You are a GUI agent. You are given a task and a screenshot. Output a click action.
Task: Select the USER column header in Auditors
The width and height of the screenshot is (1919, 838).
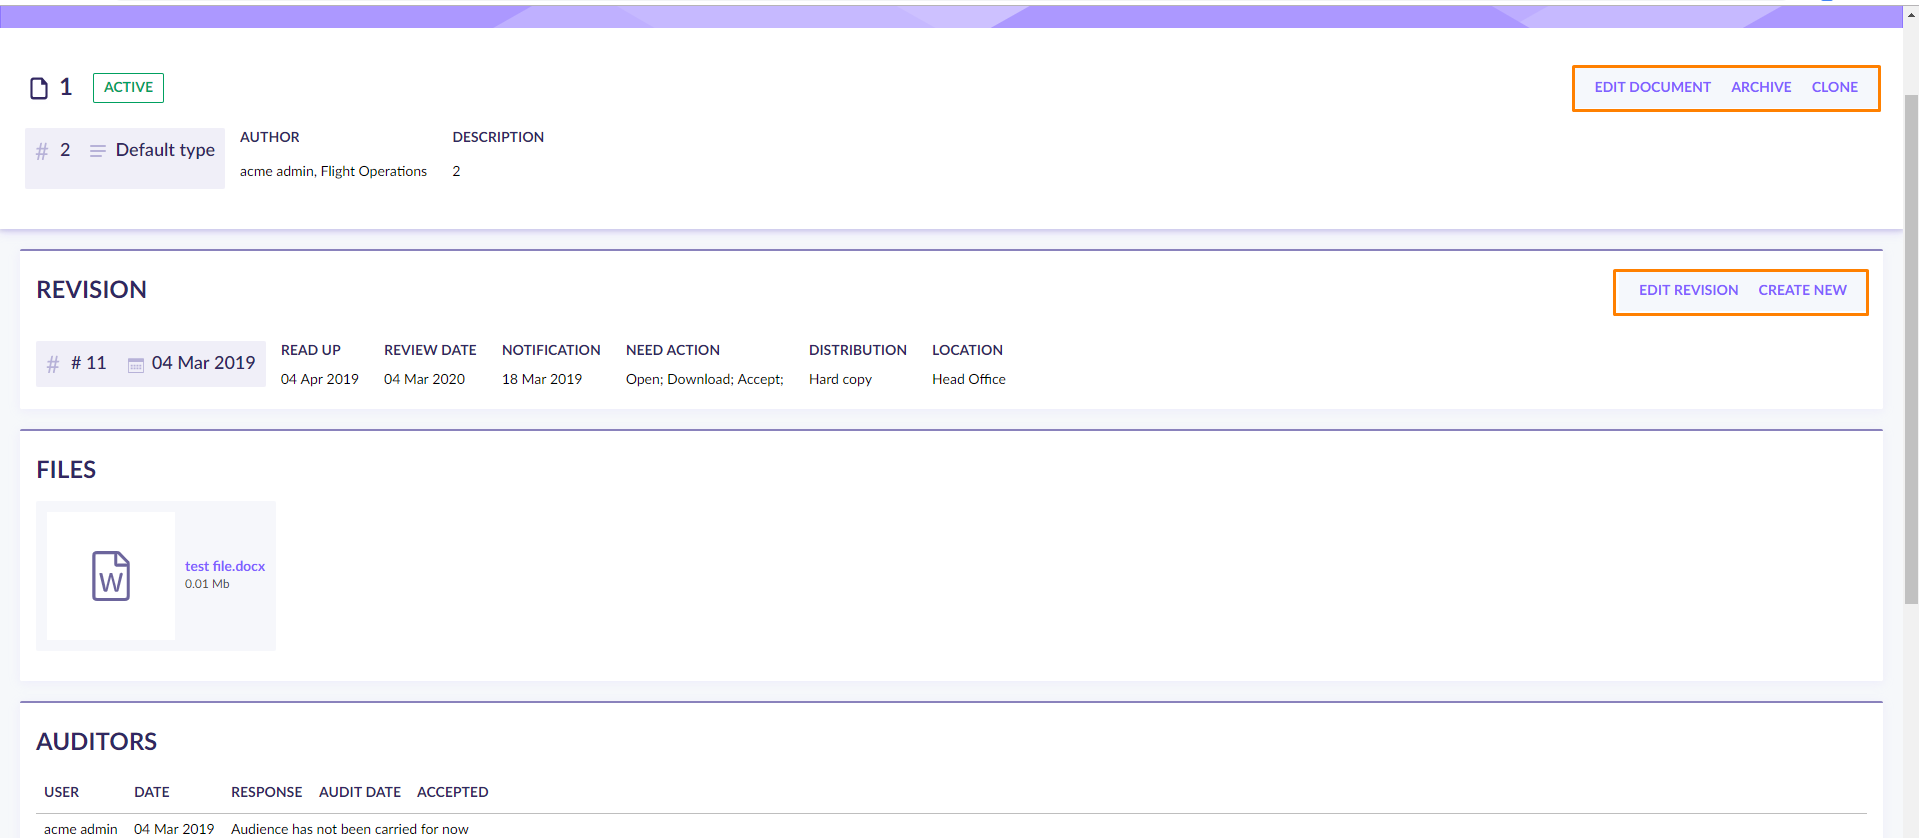tap(61, 792)
